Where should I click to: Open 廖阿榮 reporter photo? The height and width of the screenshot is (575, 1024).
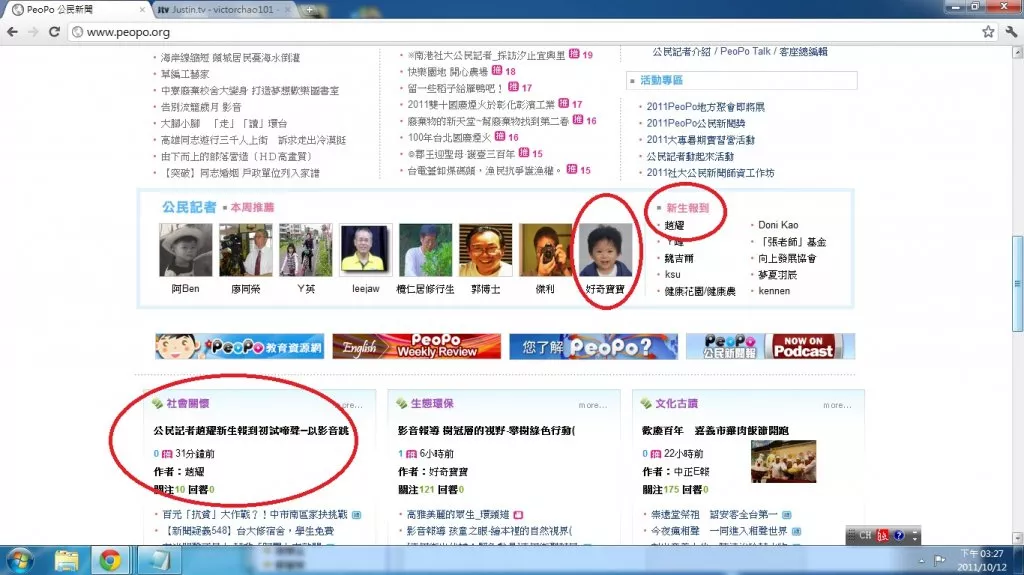246,250
